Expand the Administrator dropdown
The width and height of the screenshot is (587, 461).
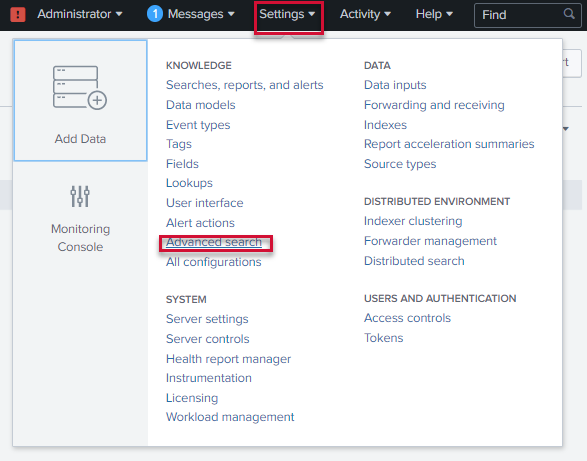coord(80,14)
